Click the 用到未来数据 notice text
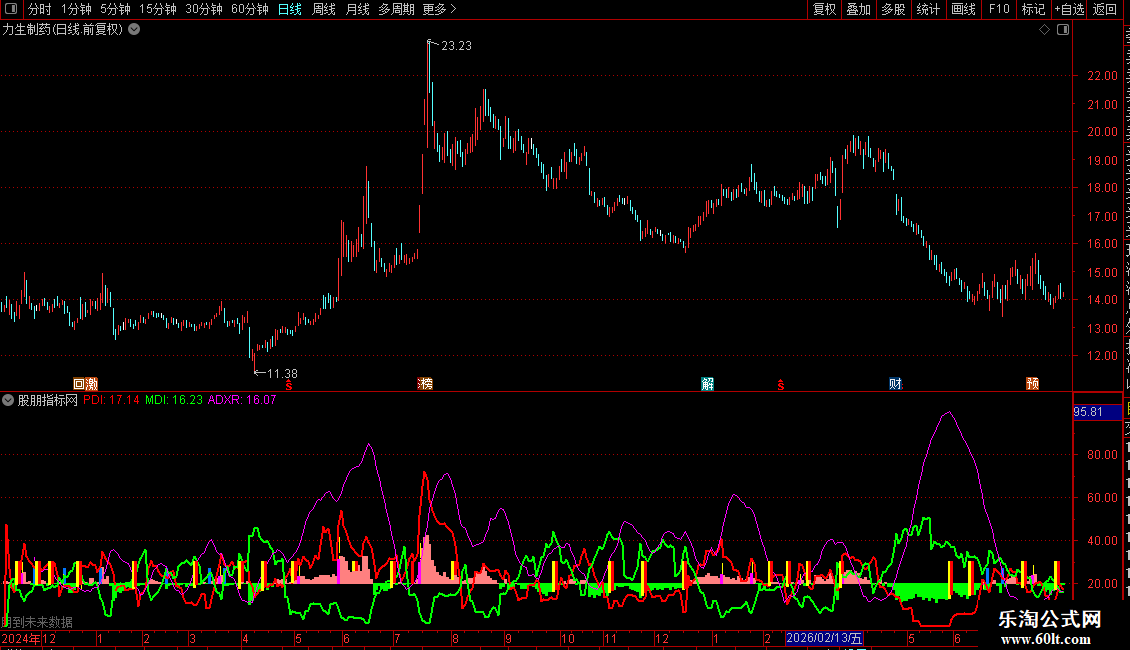 tap(37, 622)
